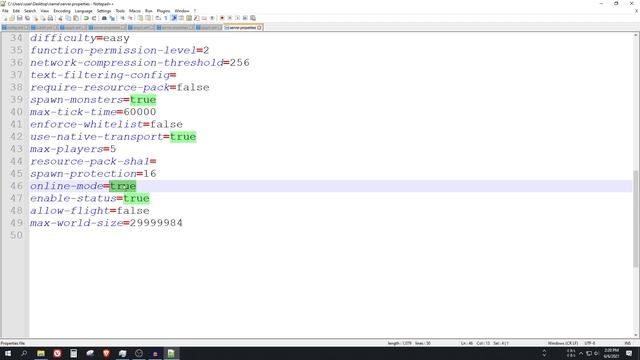Click the Notepad++ taskbar icon
Image resolution: width=640 pixels, height=360 pixels.
coord(171,353)
